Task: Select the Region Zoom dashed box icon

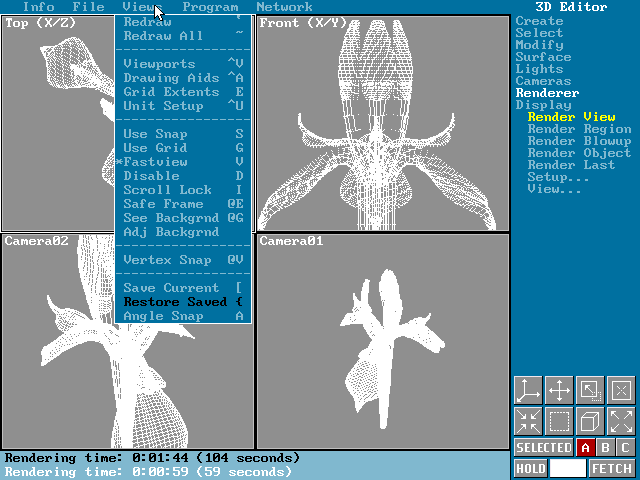Action: 559,421
